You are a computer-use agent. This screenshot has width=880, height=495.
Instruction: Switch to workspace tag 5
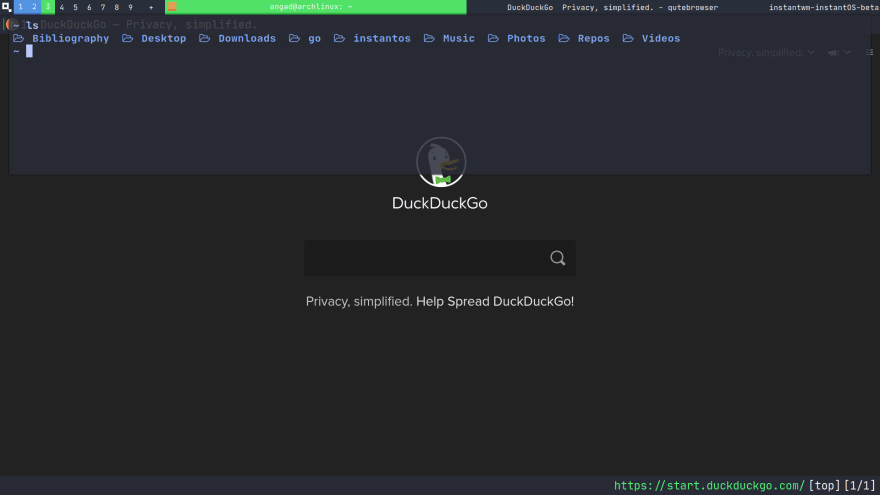(x=75, y=7)
